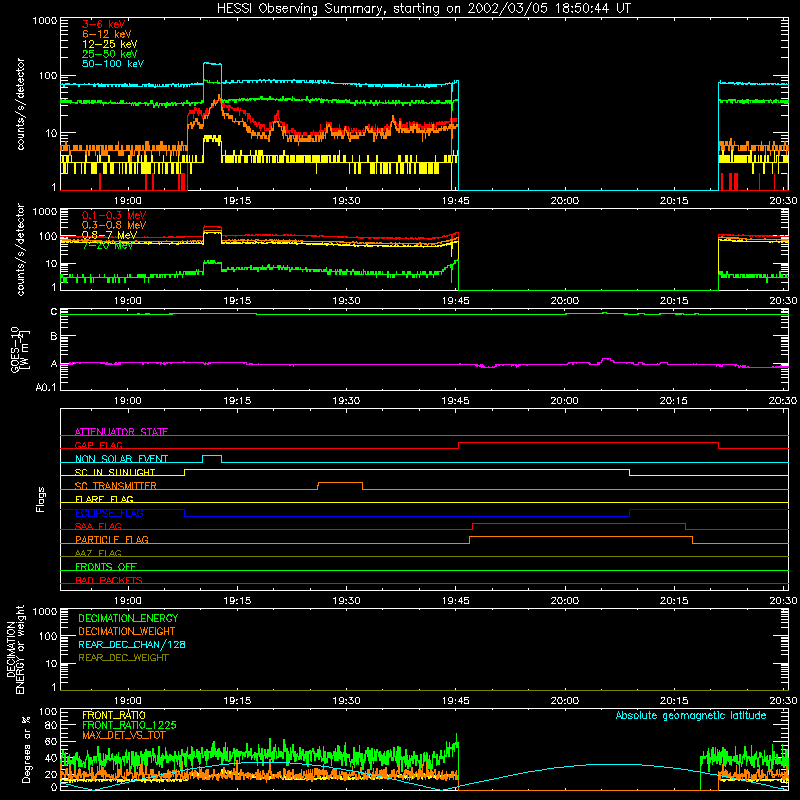Viewport: 800px width, 800px height.
Task: Select the Absolute geomagnetic latitude label
Action: point(691,715)
